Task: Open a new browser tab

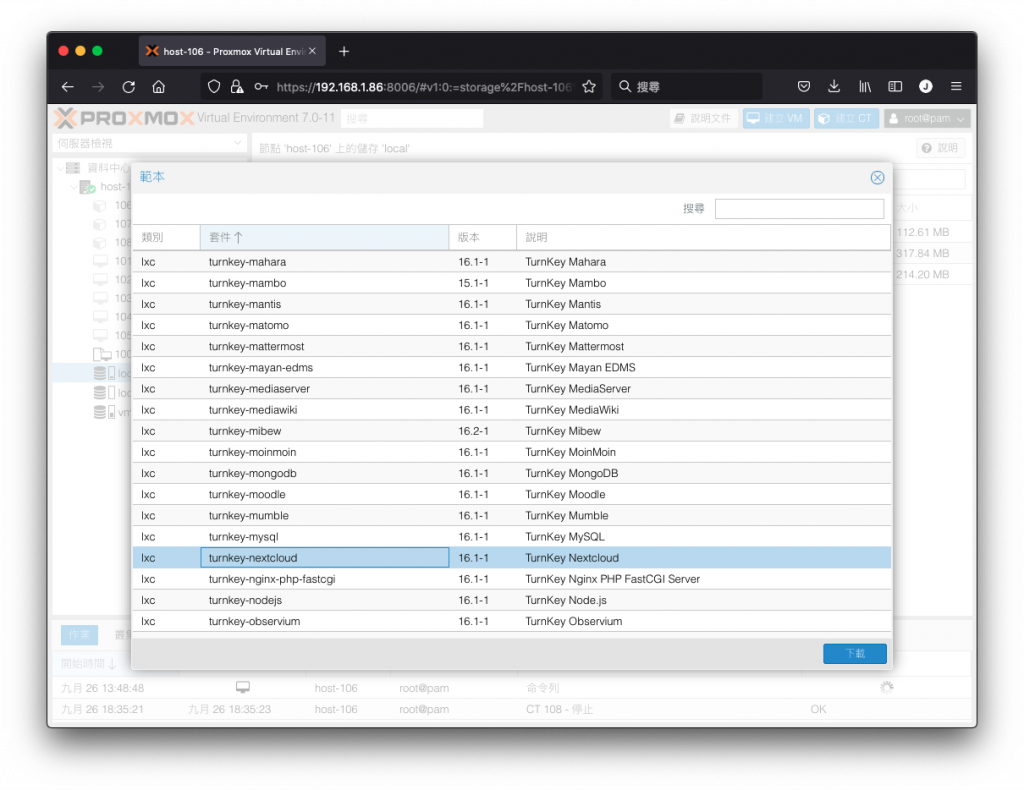Action: coord(344,52)
